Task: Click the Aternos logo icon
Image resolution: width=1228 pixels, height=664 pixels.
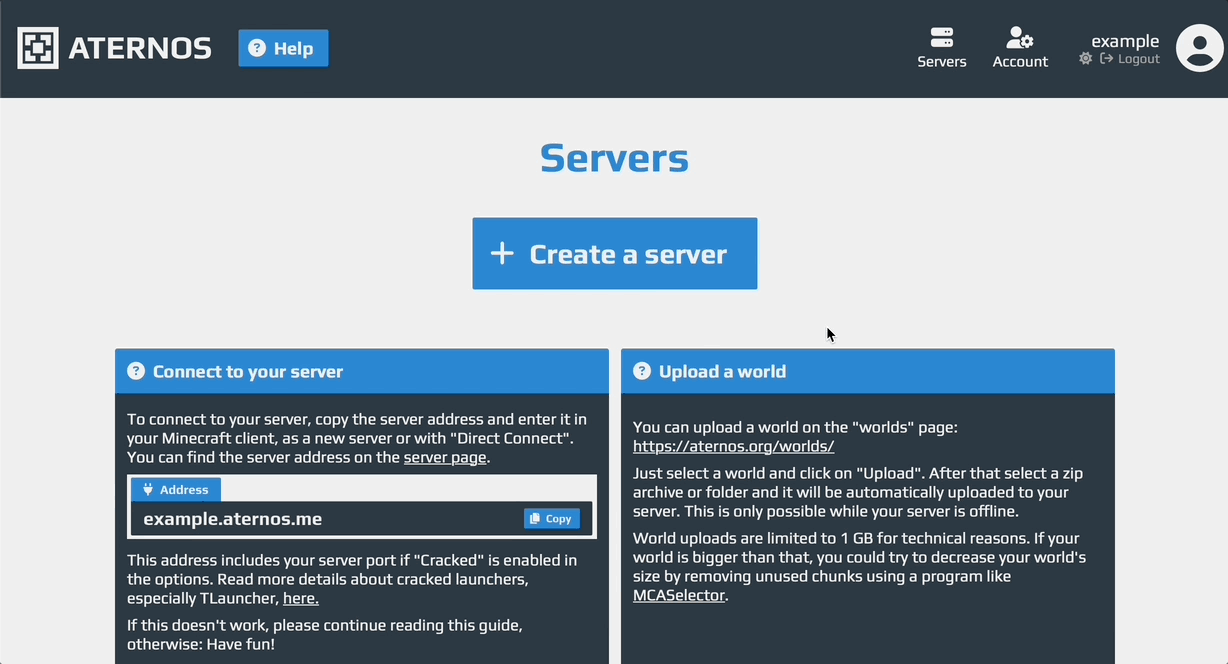Action: 38,48
